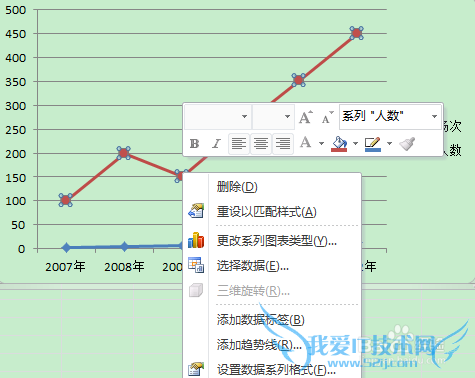
Task: Select the blue series marker at 2007年
Action: pyautogui.click(x=66, y=247)
